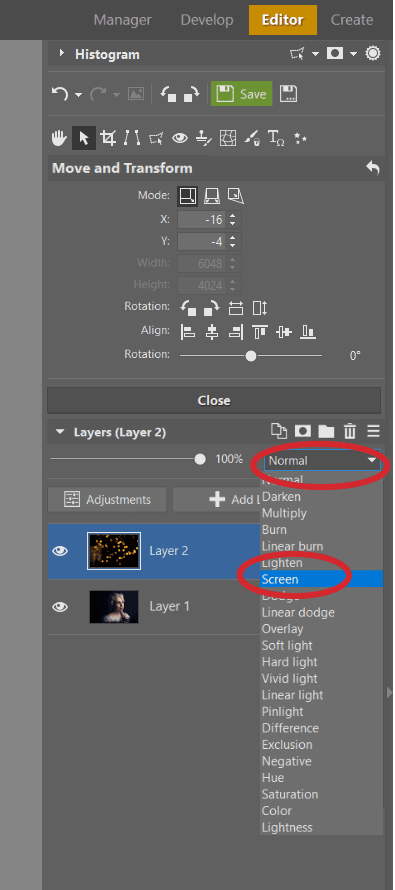
Task: Open dropdown next to Histogram mask icon
Action: click(353, 54)
